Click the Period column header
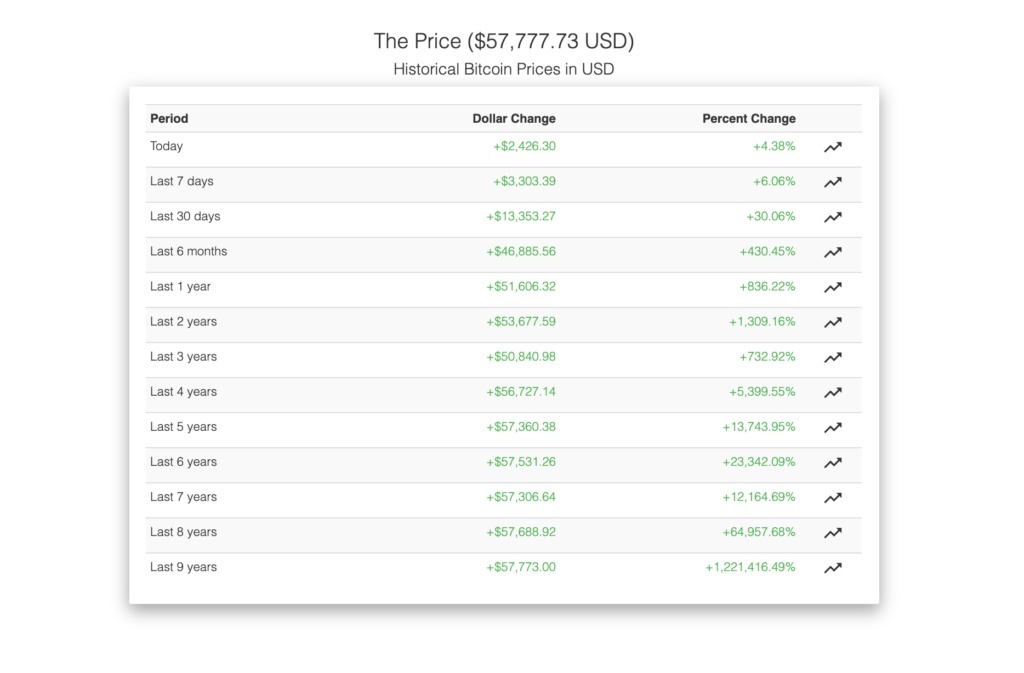 [169, 118]
